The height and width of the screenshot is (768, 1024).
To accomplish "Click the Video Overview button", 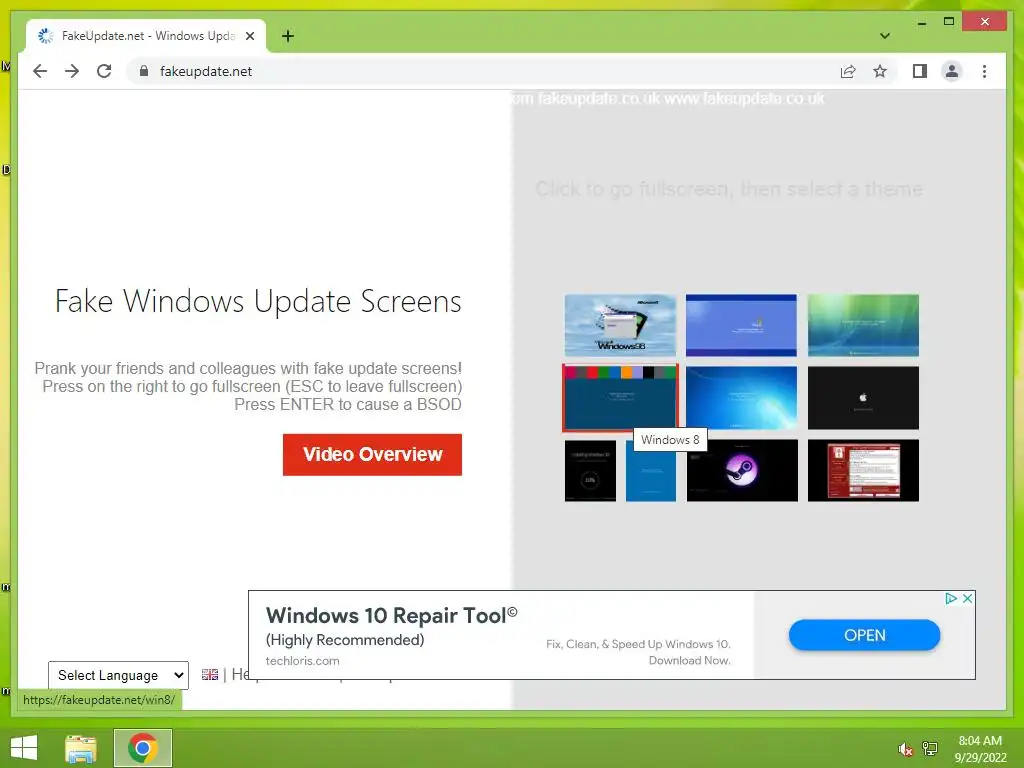I will [372, 455].
